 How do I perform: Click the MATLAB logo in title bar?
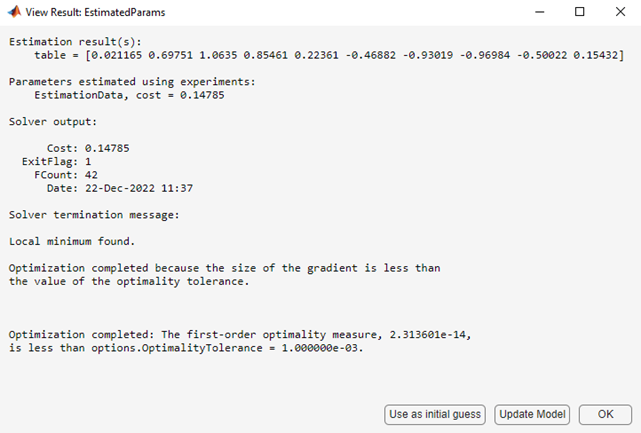(15, 12)
